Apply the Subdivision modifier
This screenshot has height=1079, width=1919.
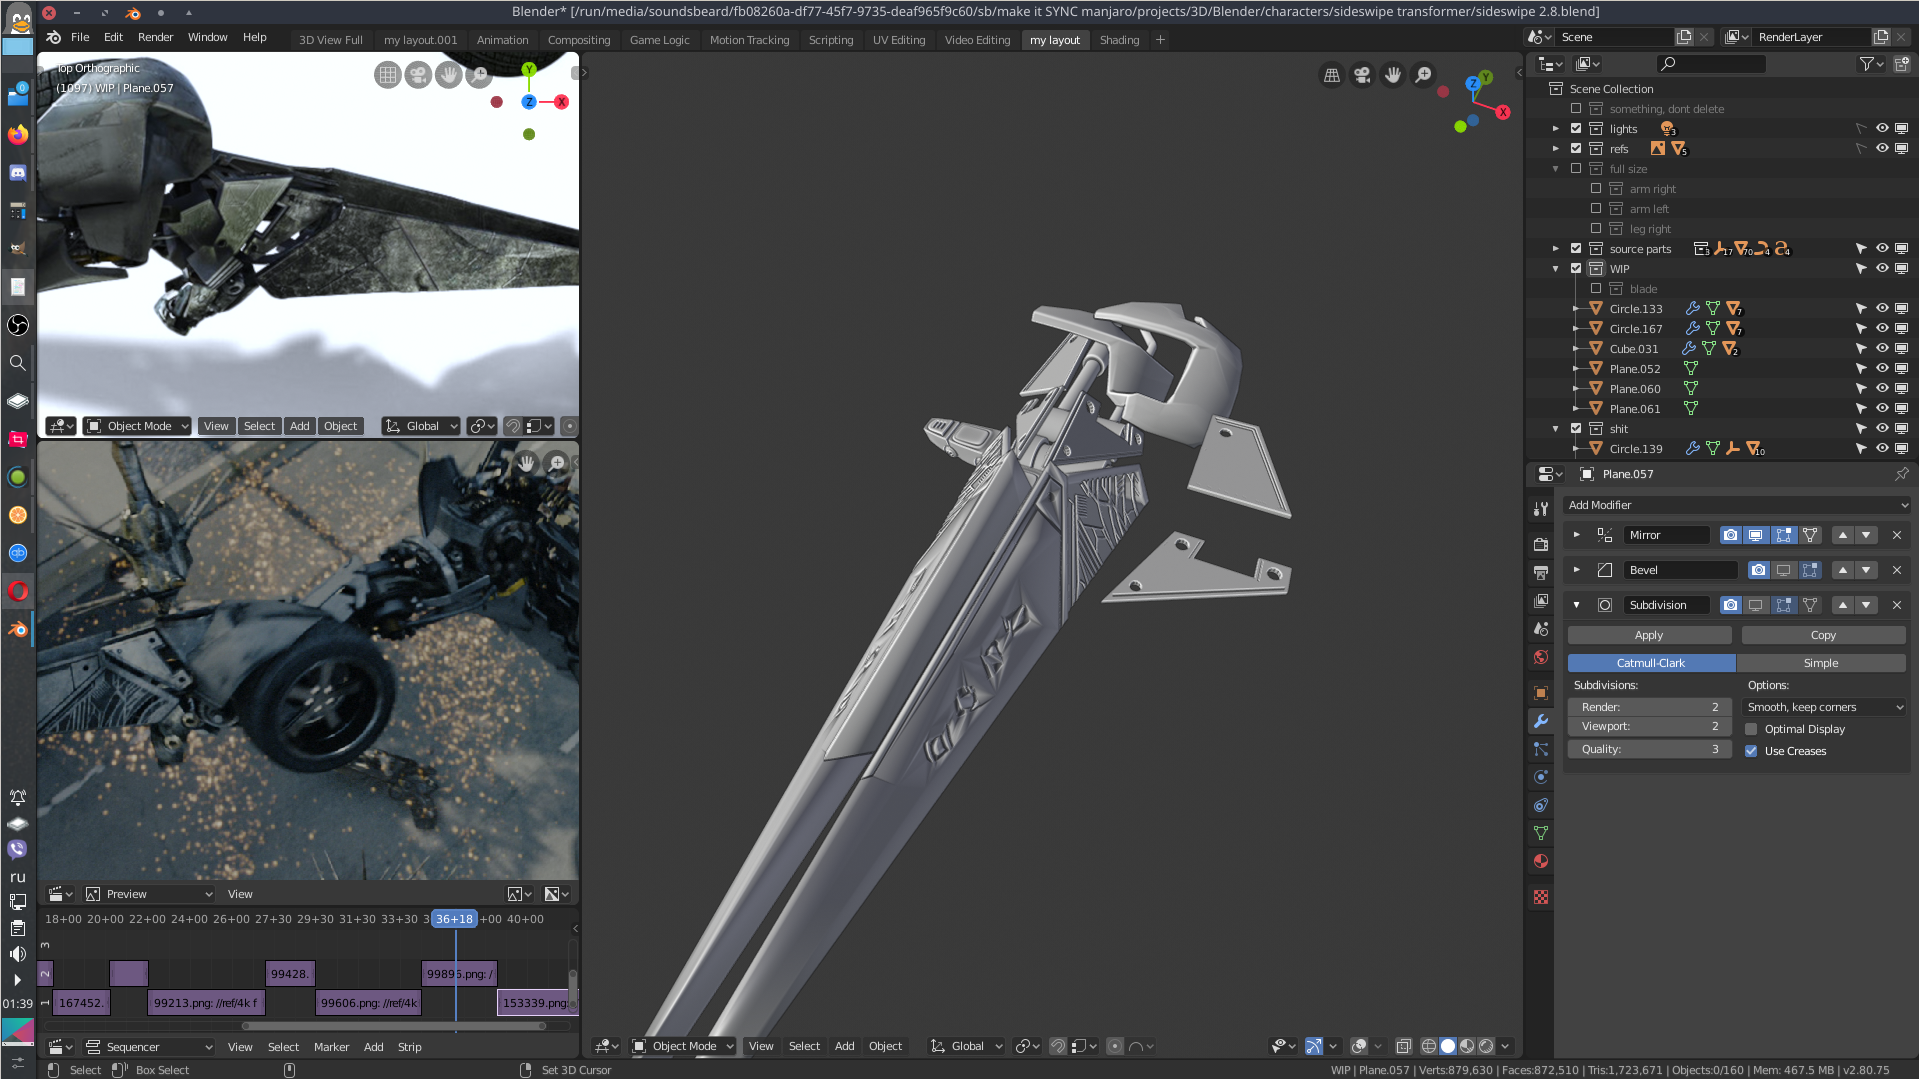pyautogui.click(x=1649, y=635)
